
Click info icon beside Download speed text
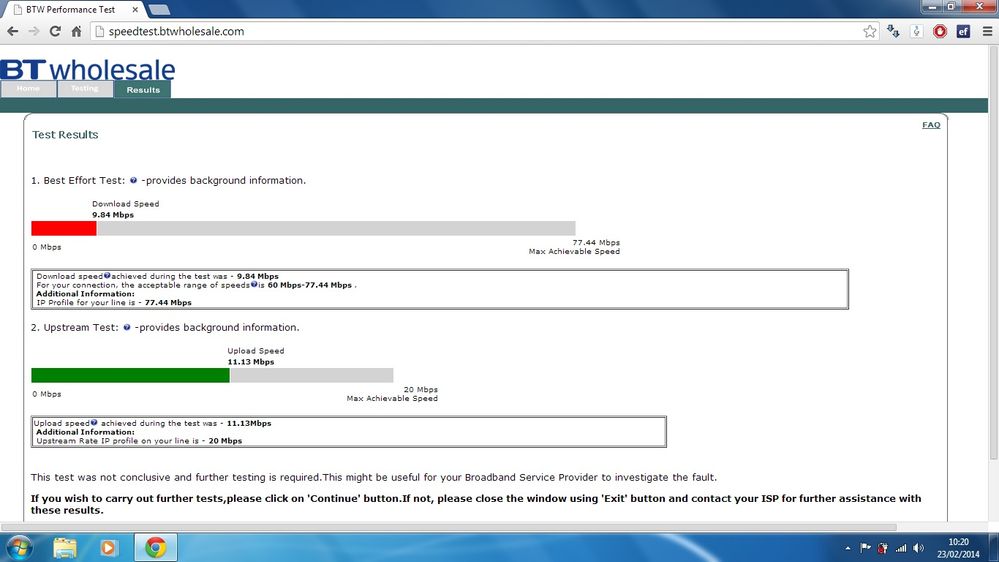point(107,276)
